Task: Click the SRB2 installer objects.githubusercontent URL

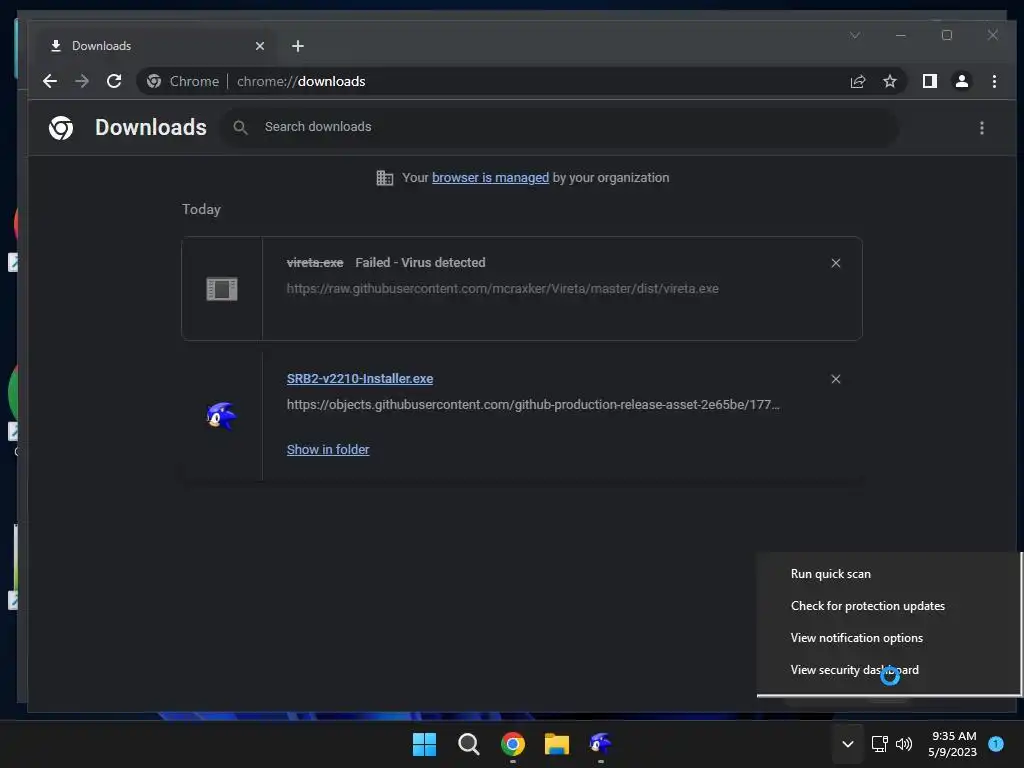Action: (x=533, y=405)
